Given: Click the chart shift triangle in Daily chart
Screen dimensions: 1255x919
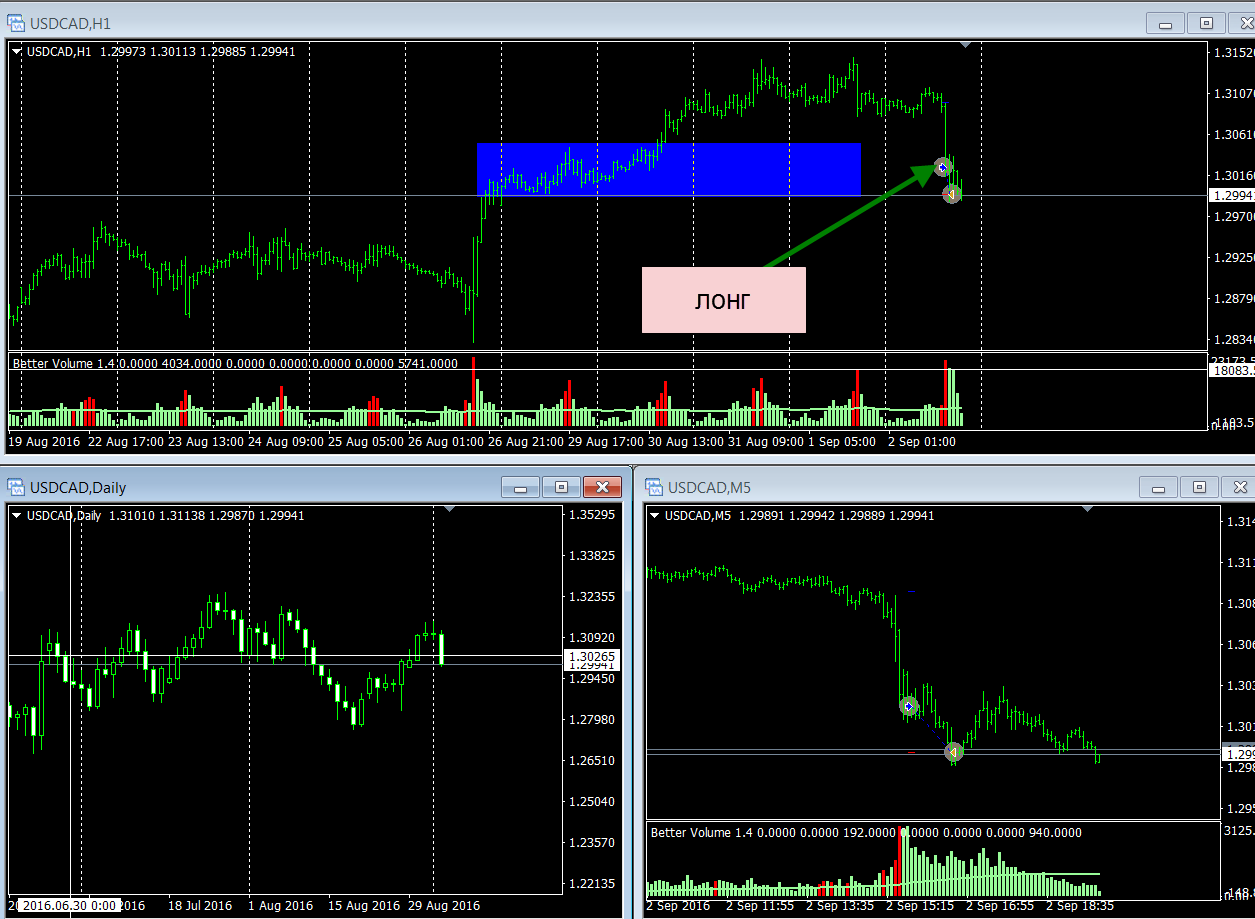Looking at the screenshot, I should [449, 509].
